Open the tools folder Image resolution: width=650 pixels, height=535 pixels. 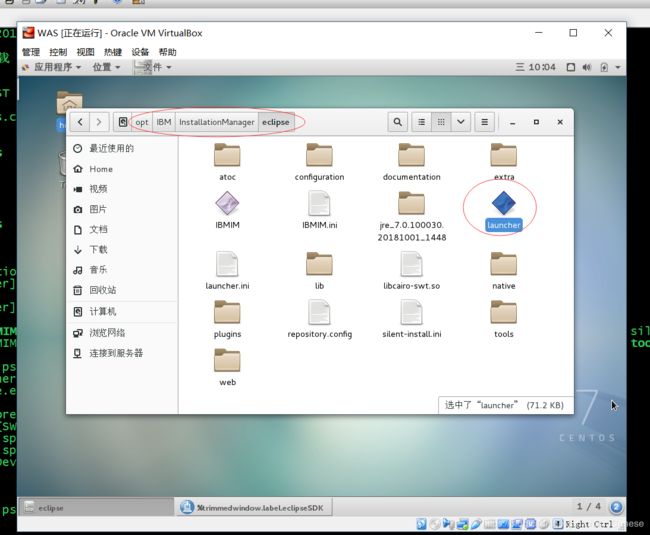504,319
